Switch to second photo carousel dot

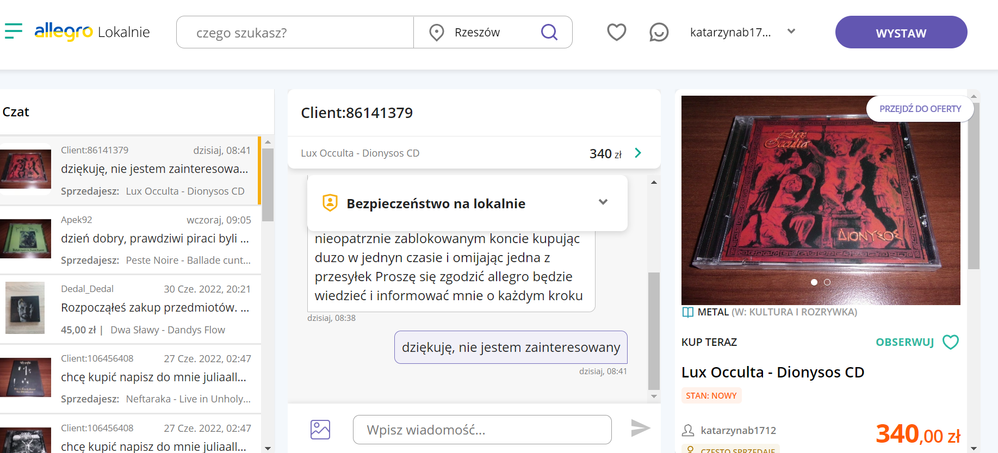click(827, 281)
